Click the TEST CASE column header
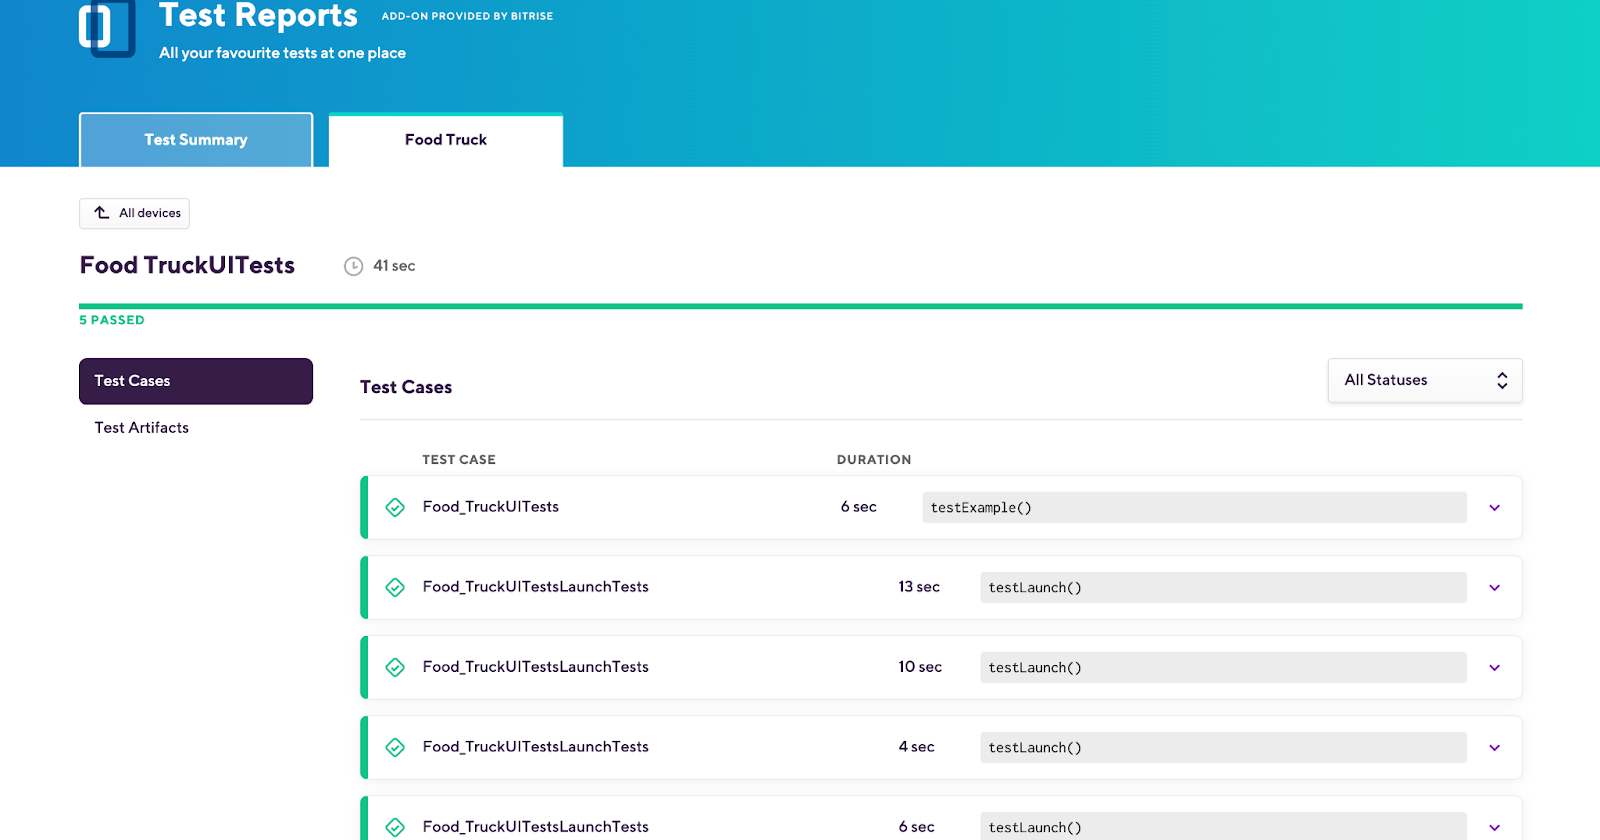The height and width of the screenshot is (840, 1600). point(459,460)
